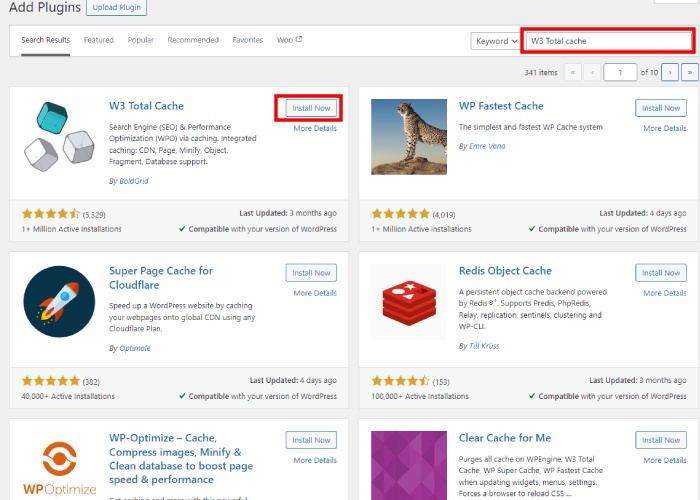Open the Redis Object Cache title link
700x500 pixels.
coord(505,271)
